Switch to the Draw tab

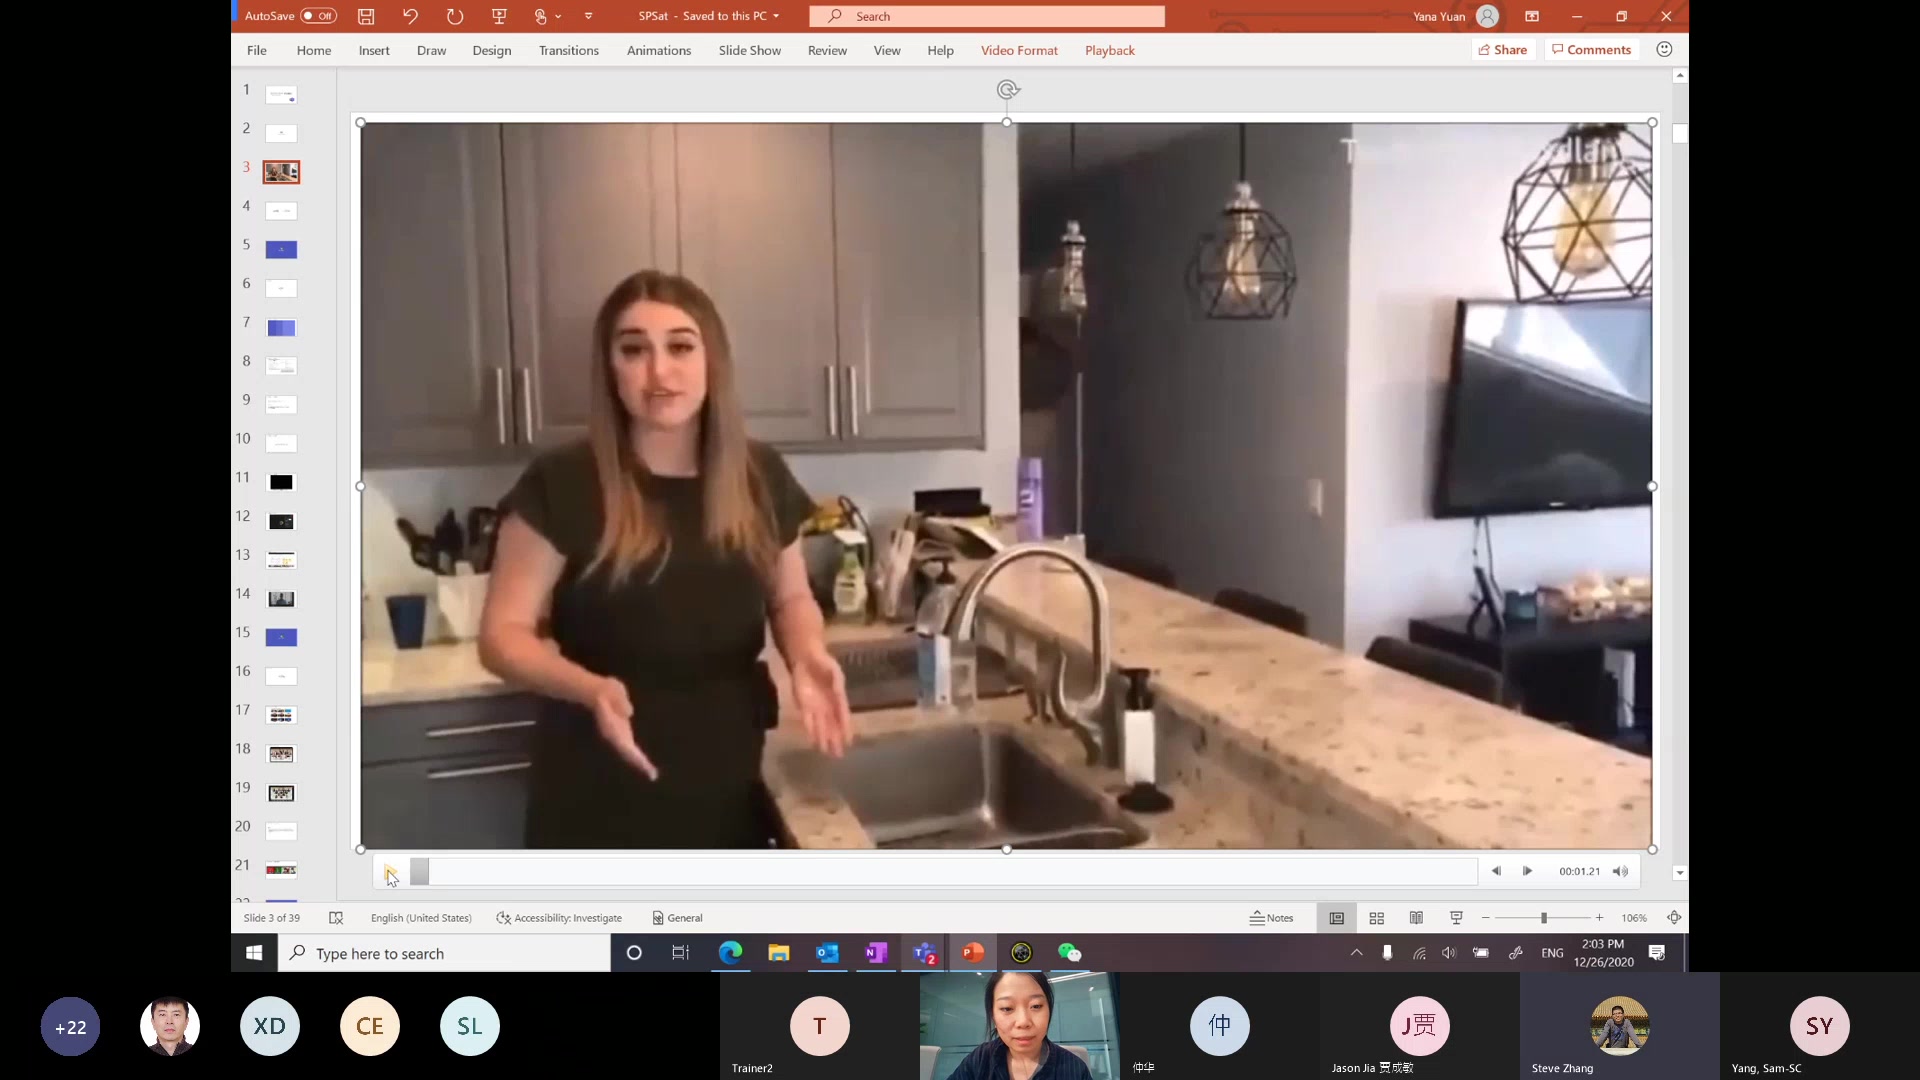point(432,50)
